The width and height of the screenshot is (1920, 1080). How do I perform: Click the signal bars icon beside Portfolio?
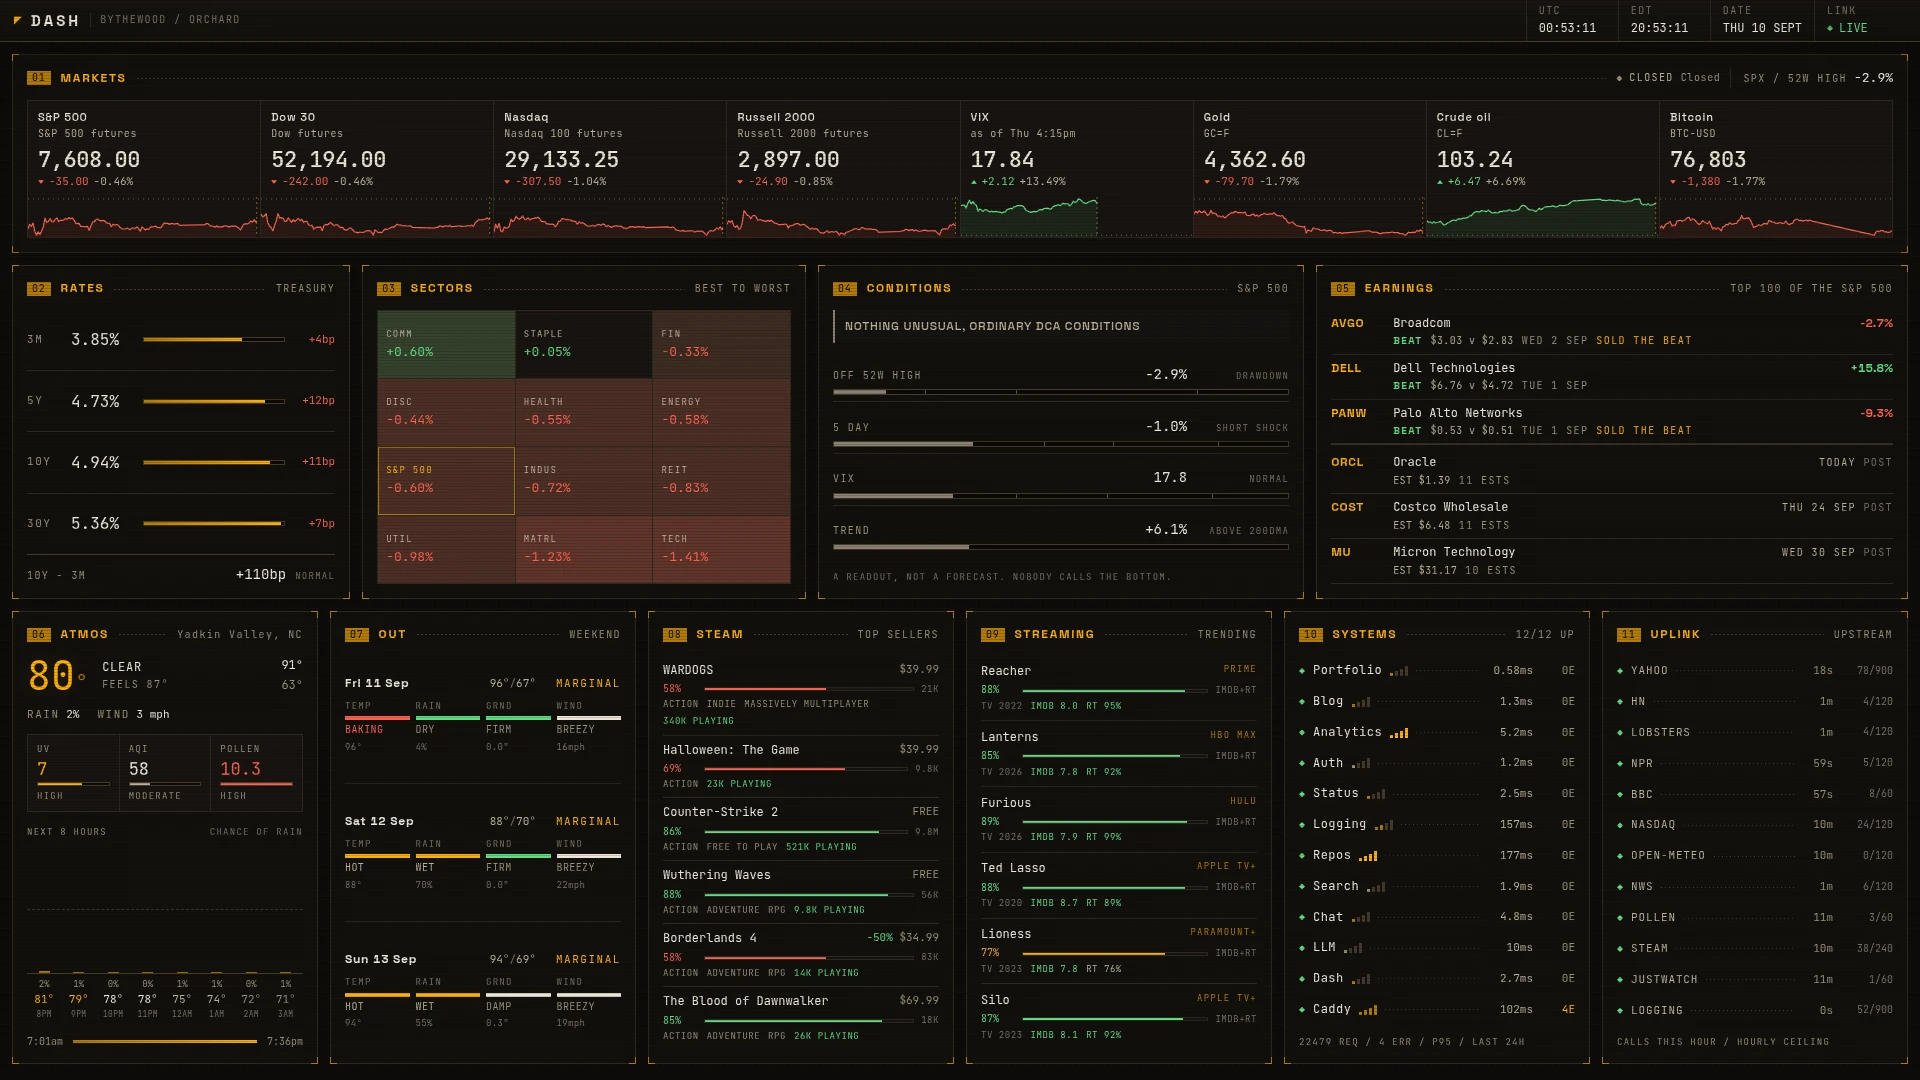1399,671
